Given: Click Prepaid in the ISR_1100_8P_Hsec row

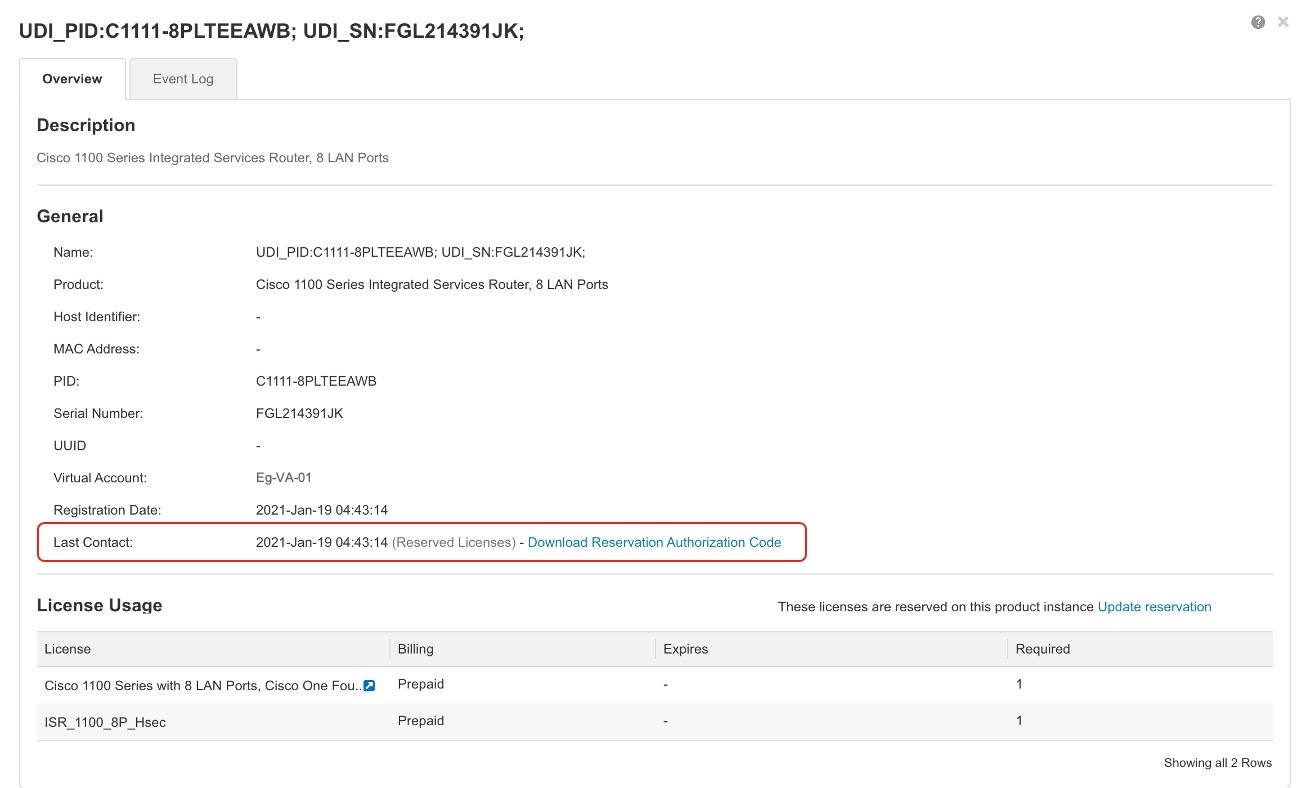Looking at the screenshot, I should pos(421,721).
